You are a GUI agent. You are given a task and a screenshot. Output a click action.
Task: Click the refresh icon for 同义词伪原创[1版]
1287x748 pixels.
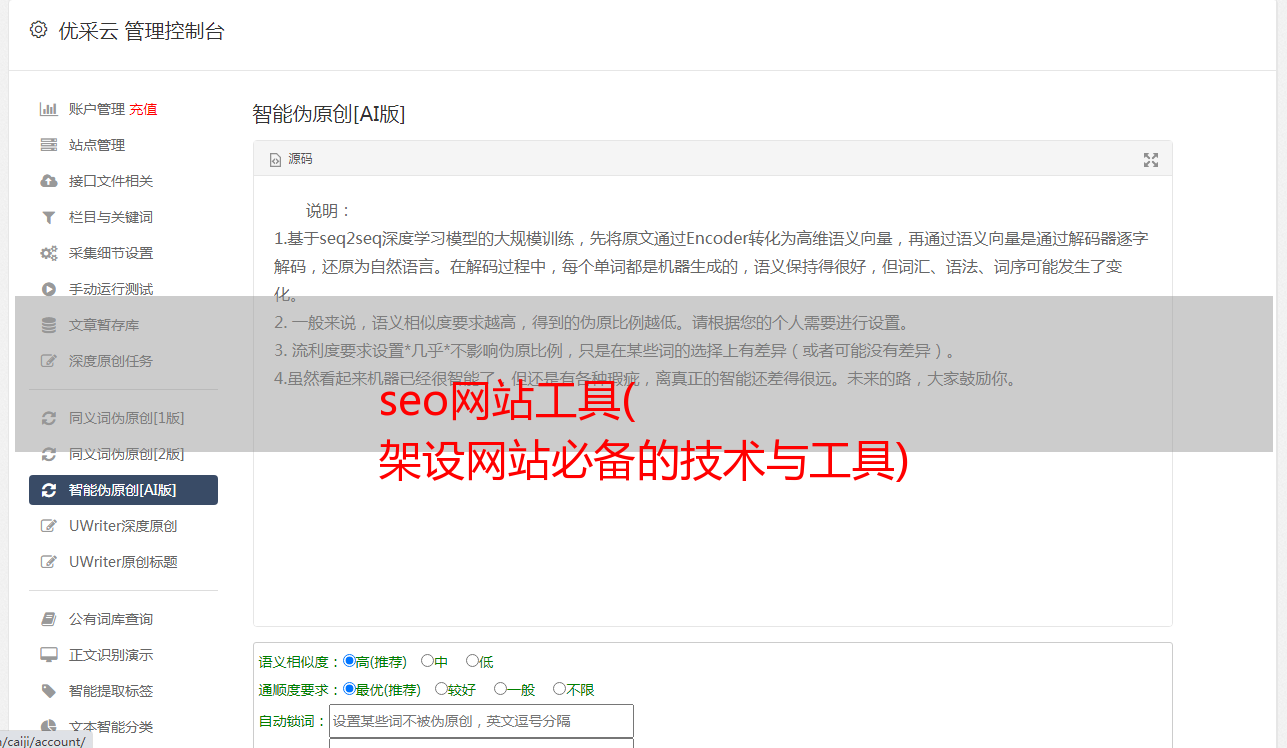point(48,418)
